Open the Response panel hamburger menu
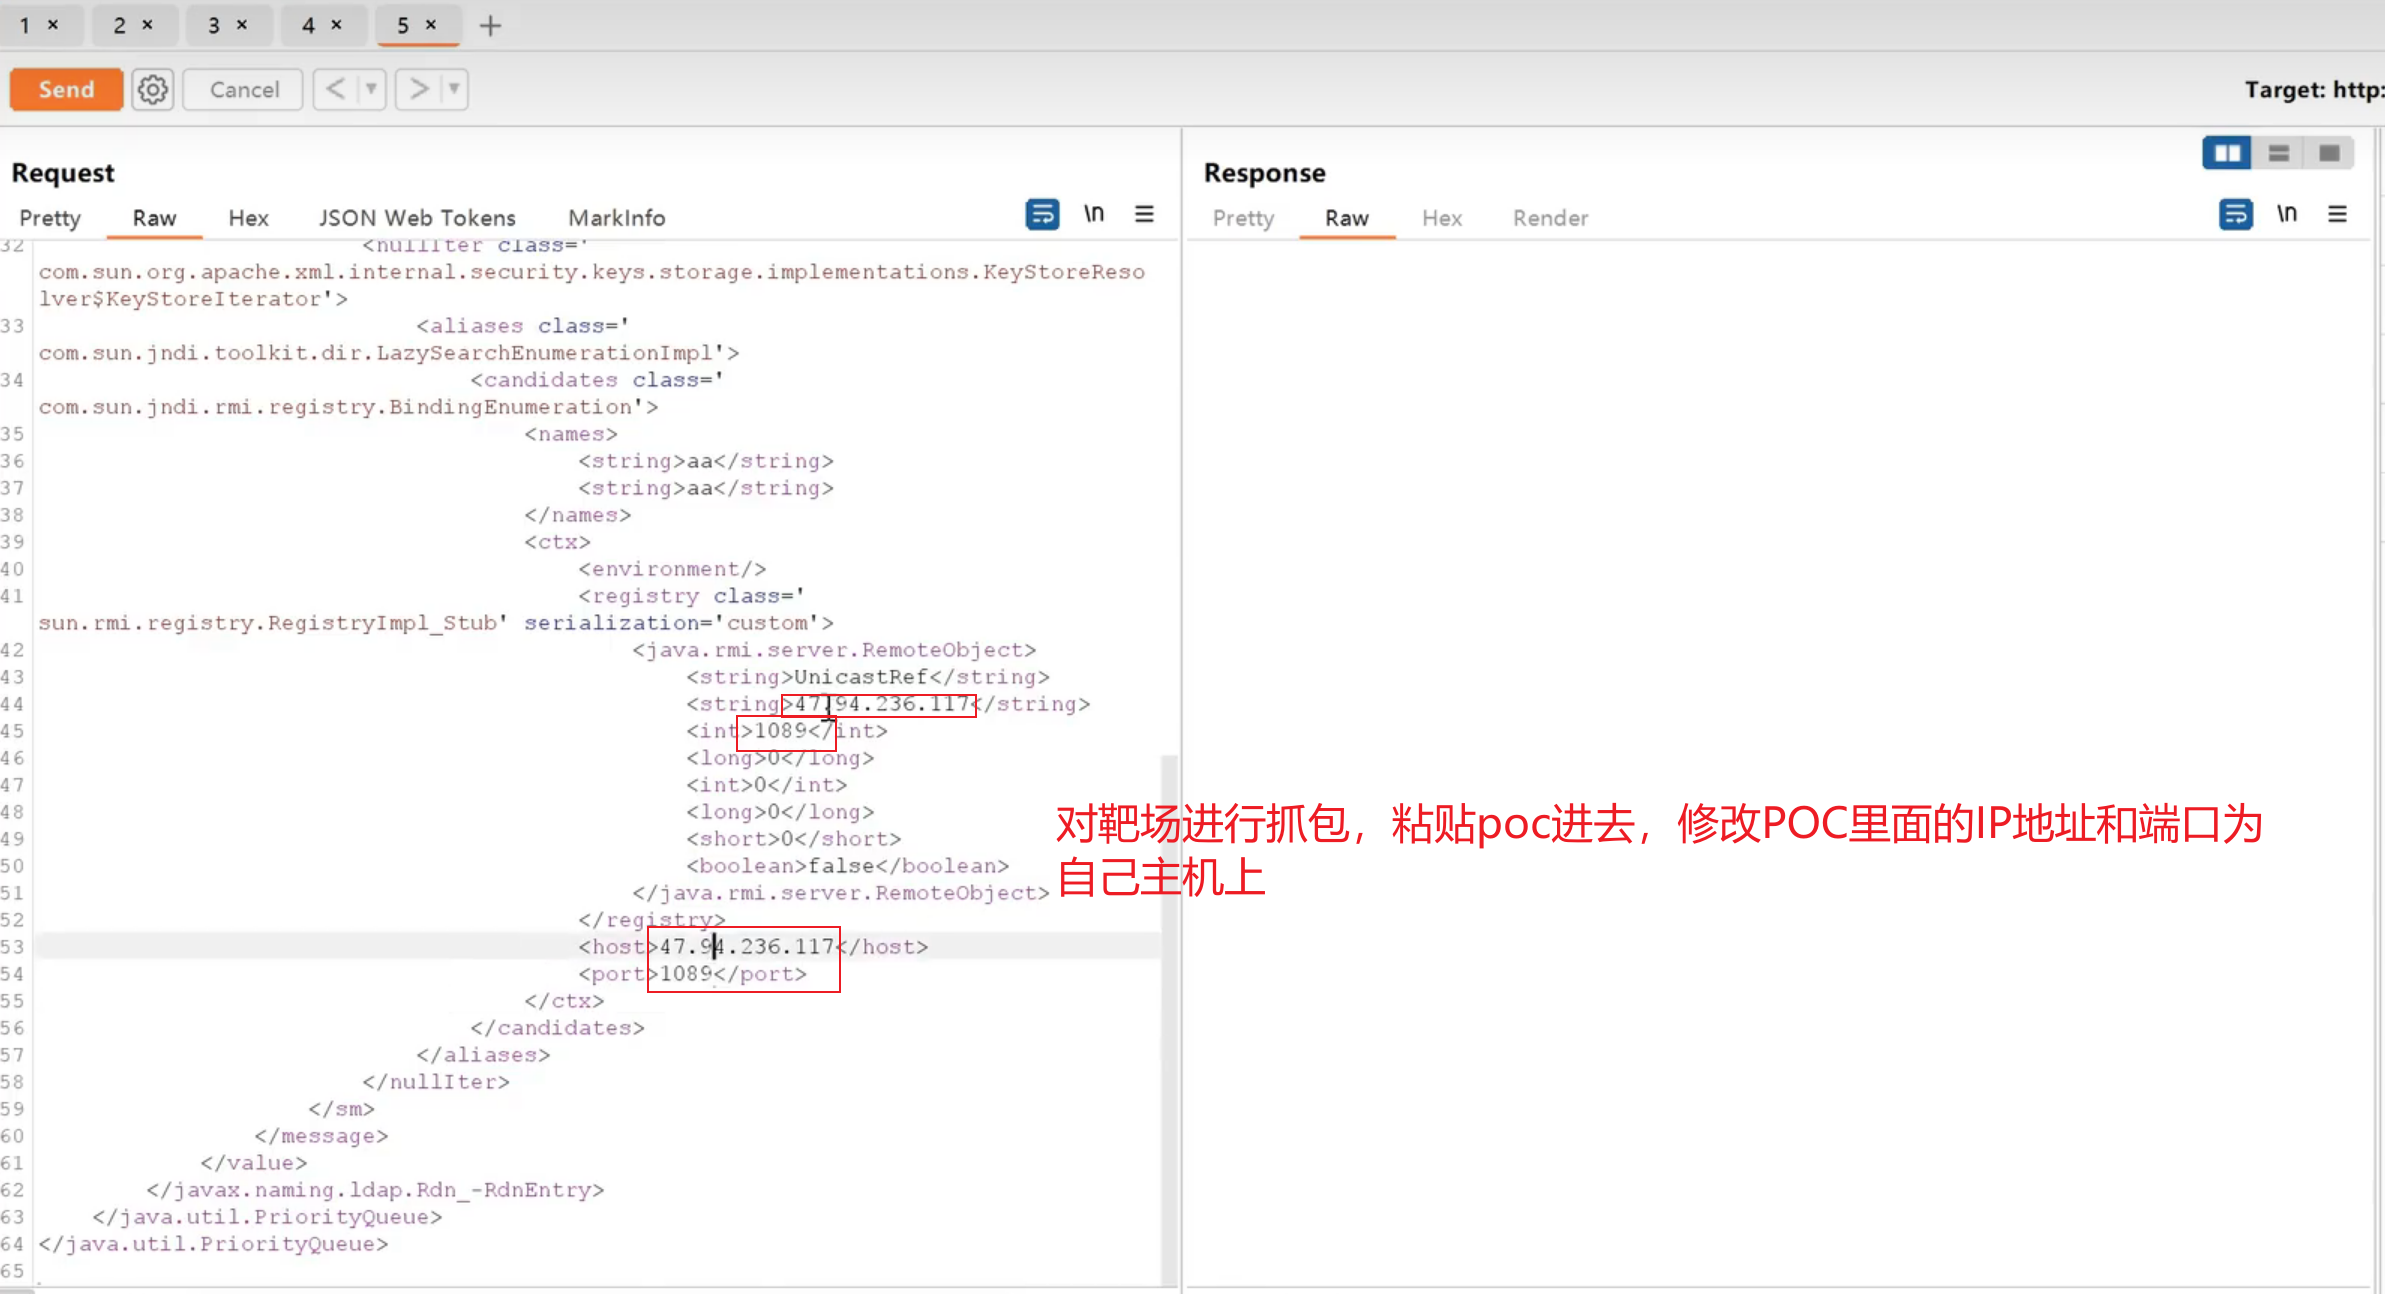 click(2337, 214)
